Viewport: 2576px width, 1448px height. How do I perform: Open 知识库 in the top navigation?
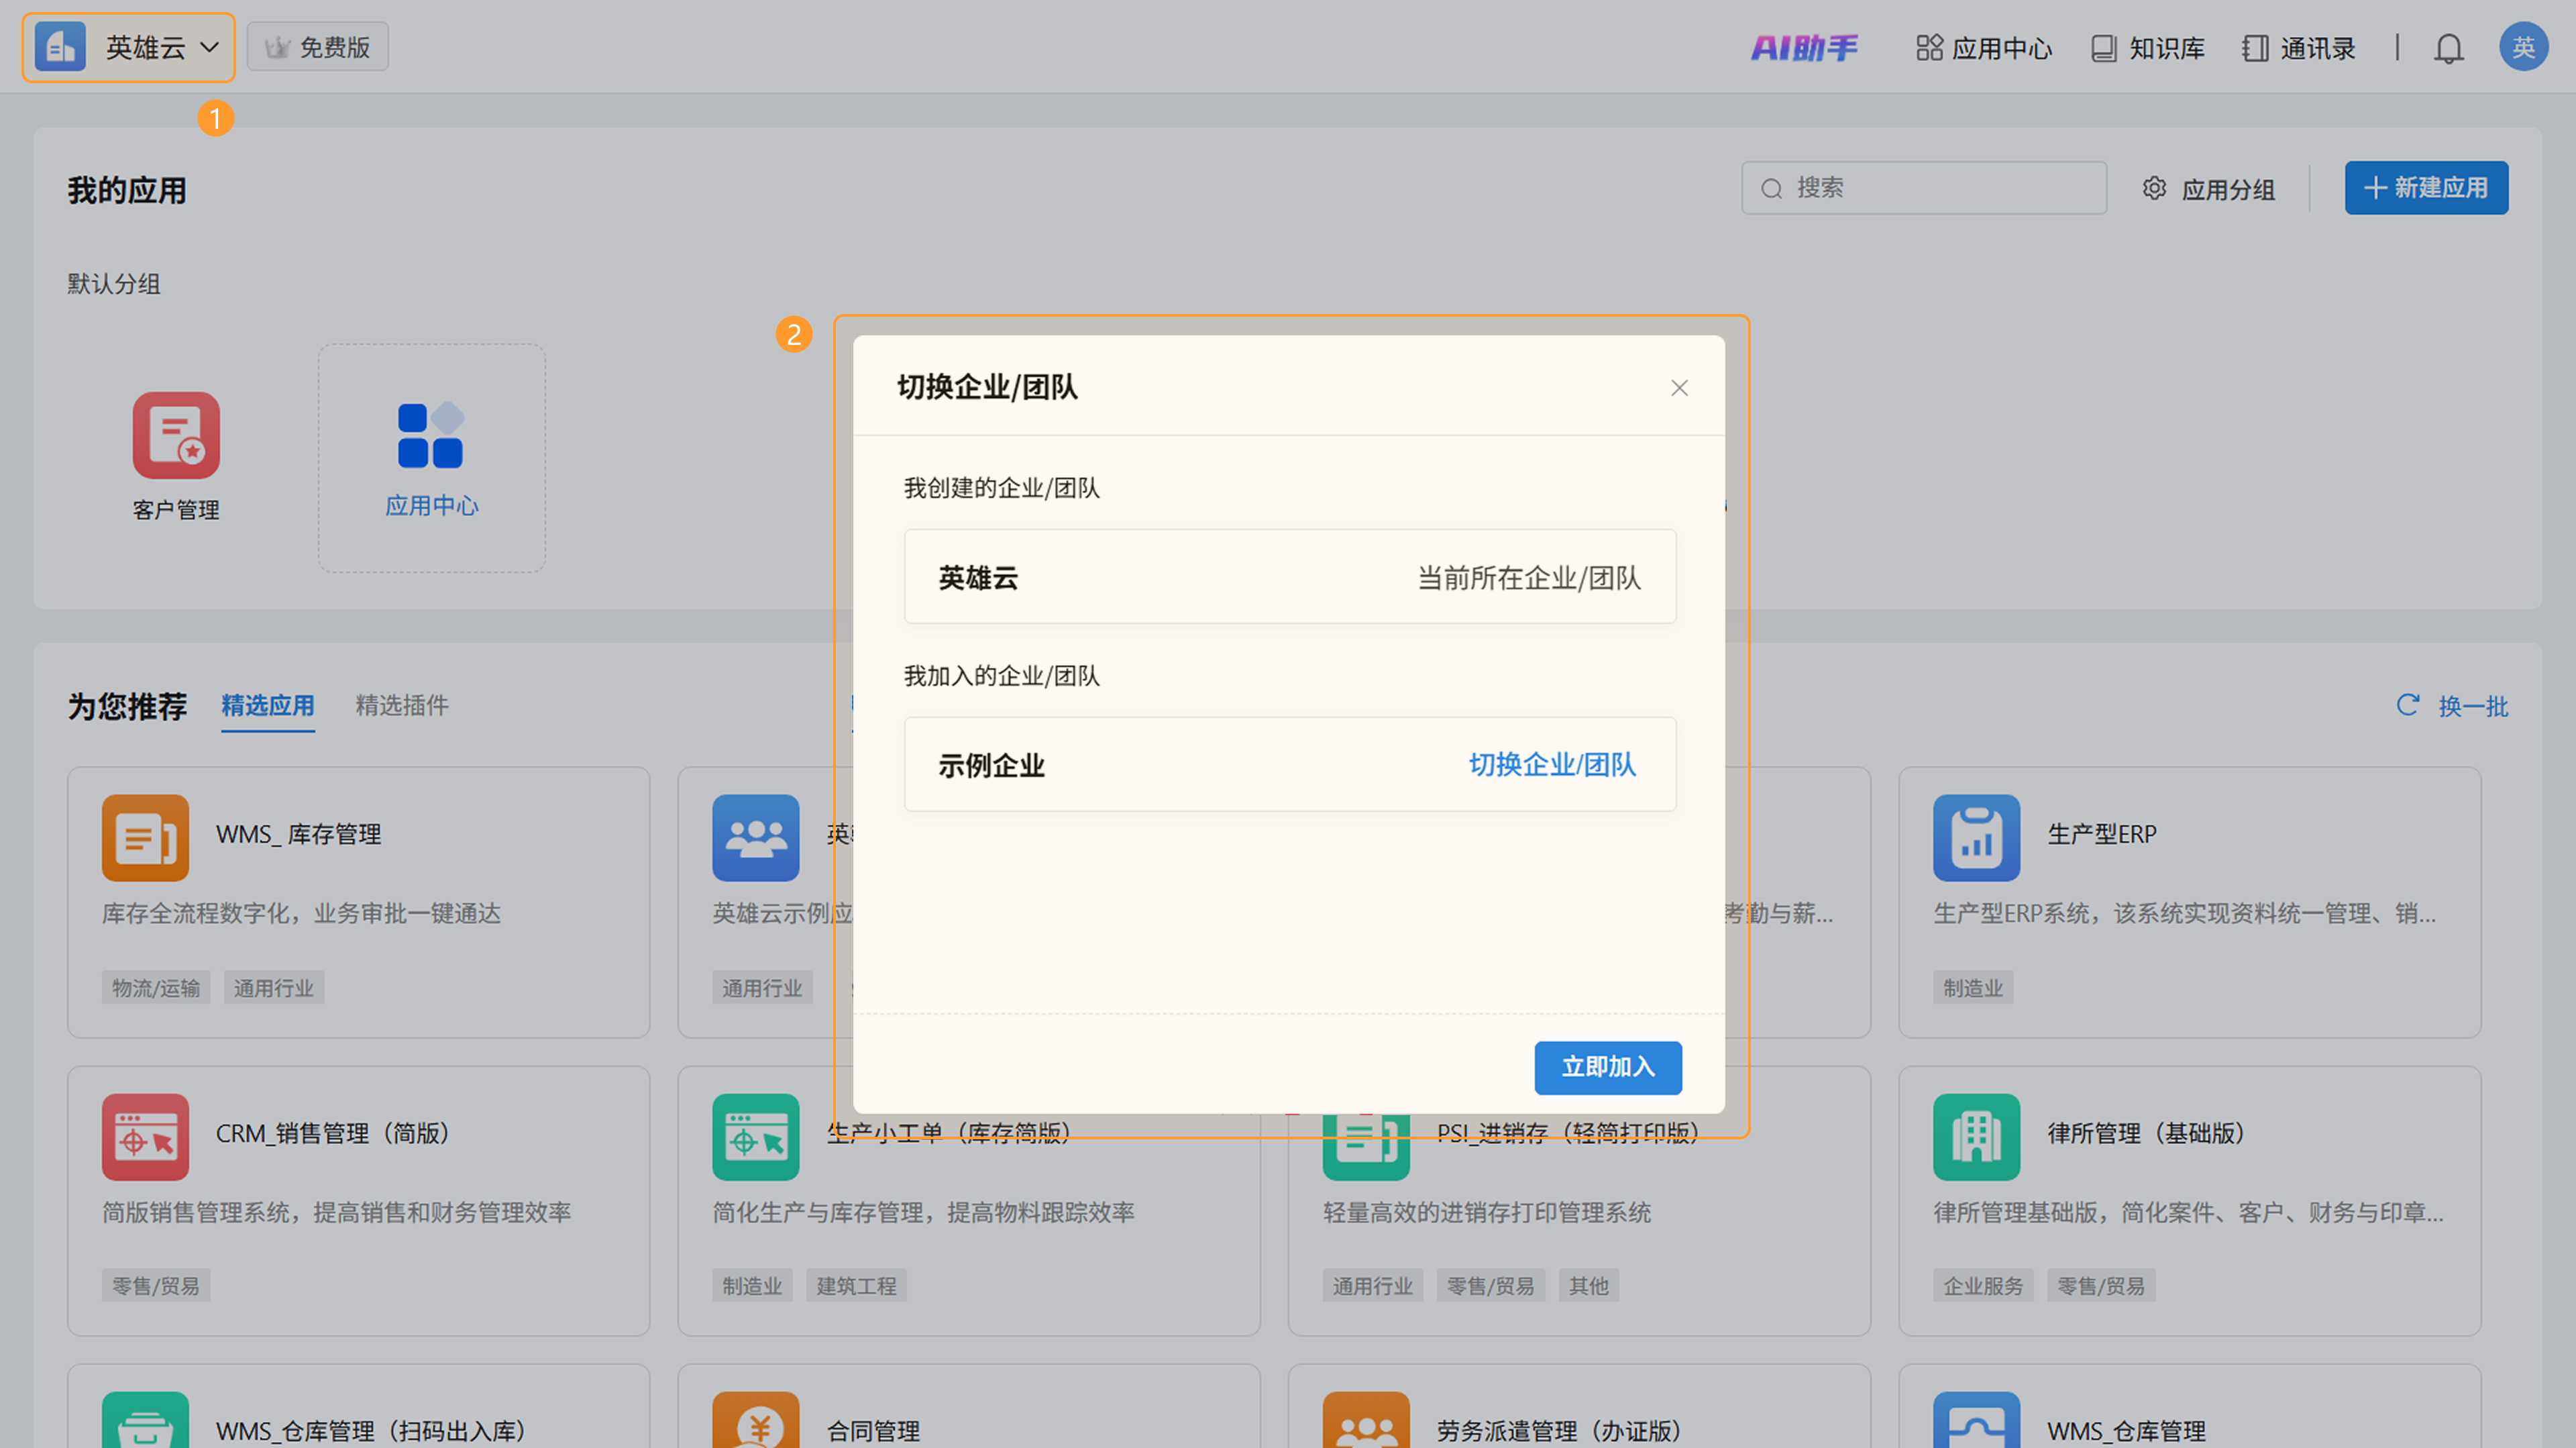click(x=2148, y=48)
